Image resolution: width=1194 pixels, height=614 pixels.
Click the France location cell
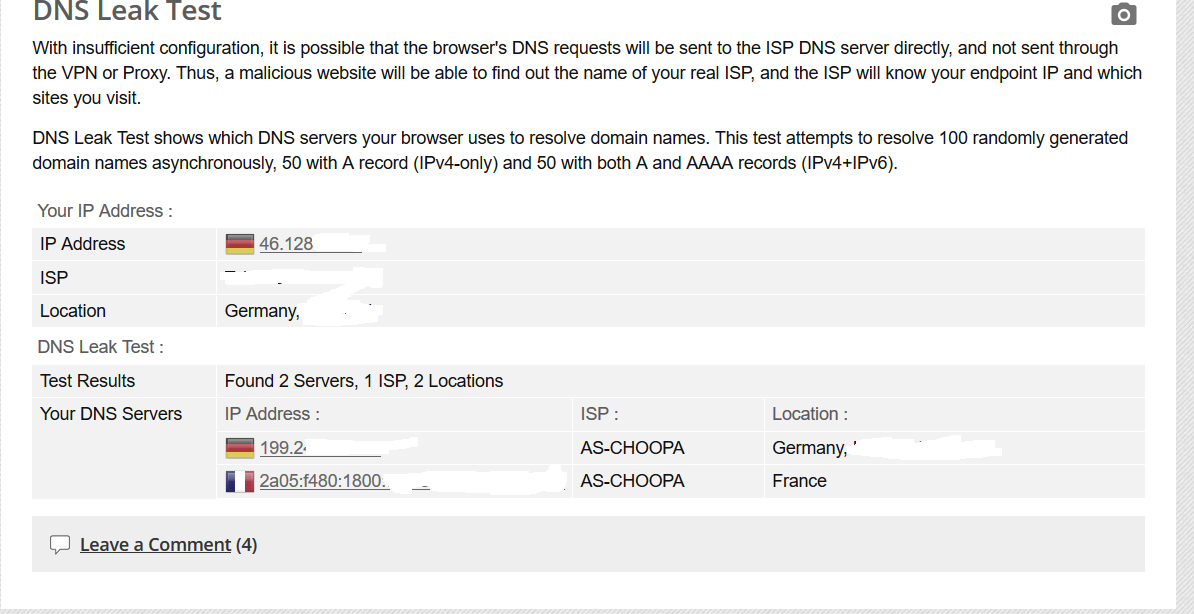(x=799, y=481)
